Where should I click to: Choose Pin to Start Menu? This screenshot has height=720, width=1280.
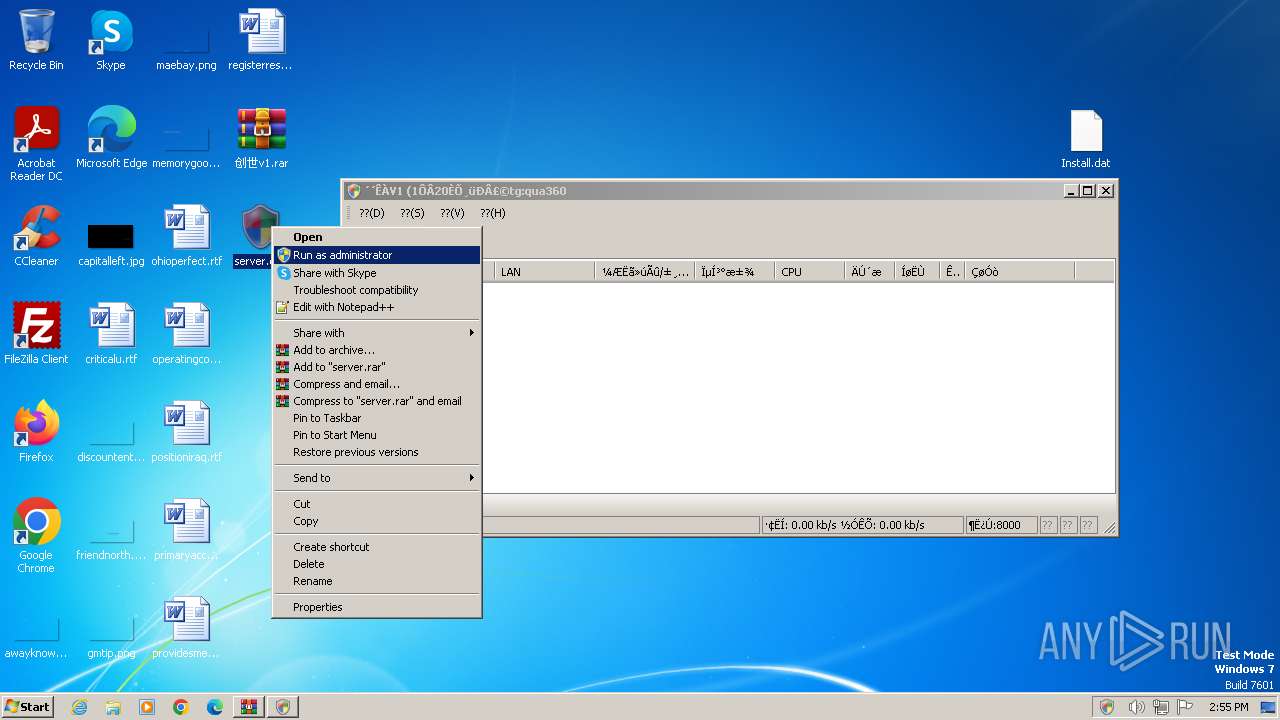tap(377, 435)
